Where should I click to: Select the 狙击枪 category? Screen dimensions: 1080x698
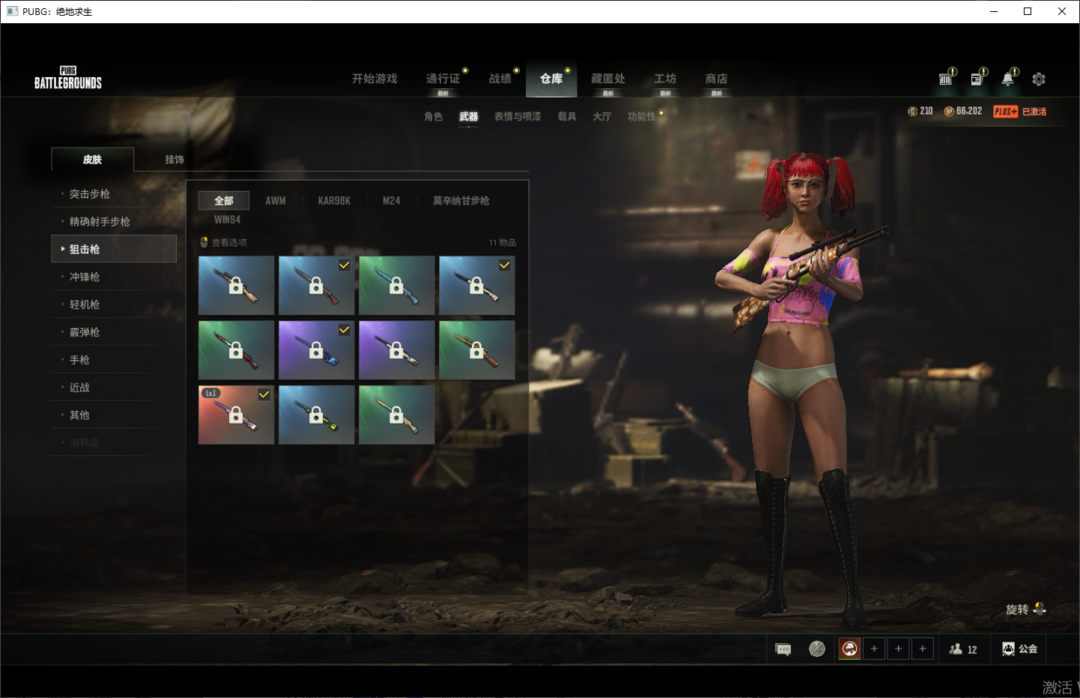click(114, 249)
